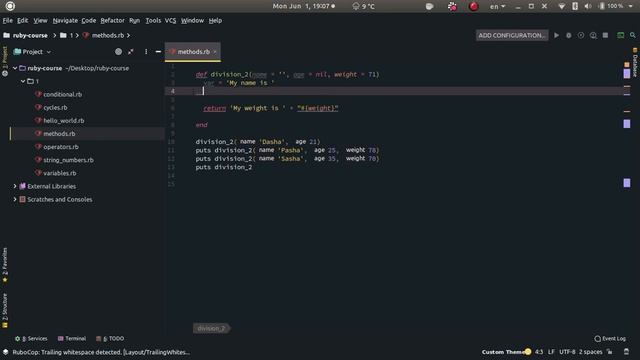
Task: Close the methods.rb tab
Action: (215, 52)
